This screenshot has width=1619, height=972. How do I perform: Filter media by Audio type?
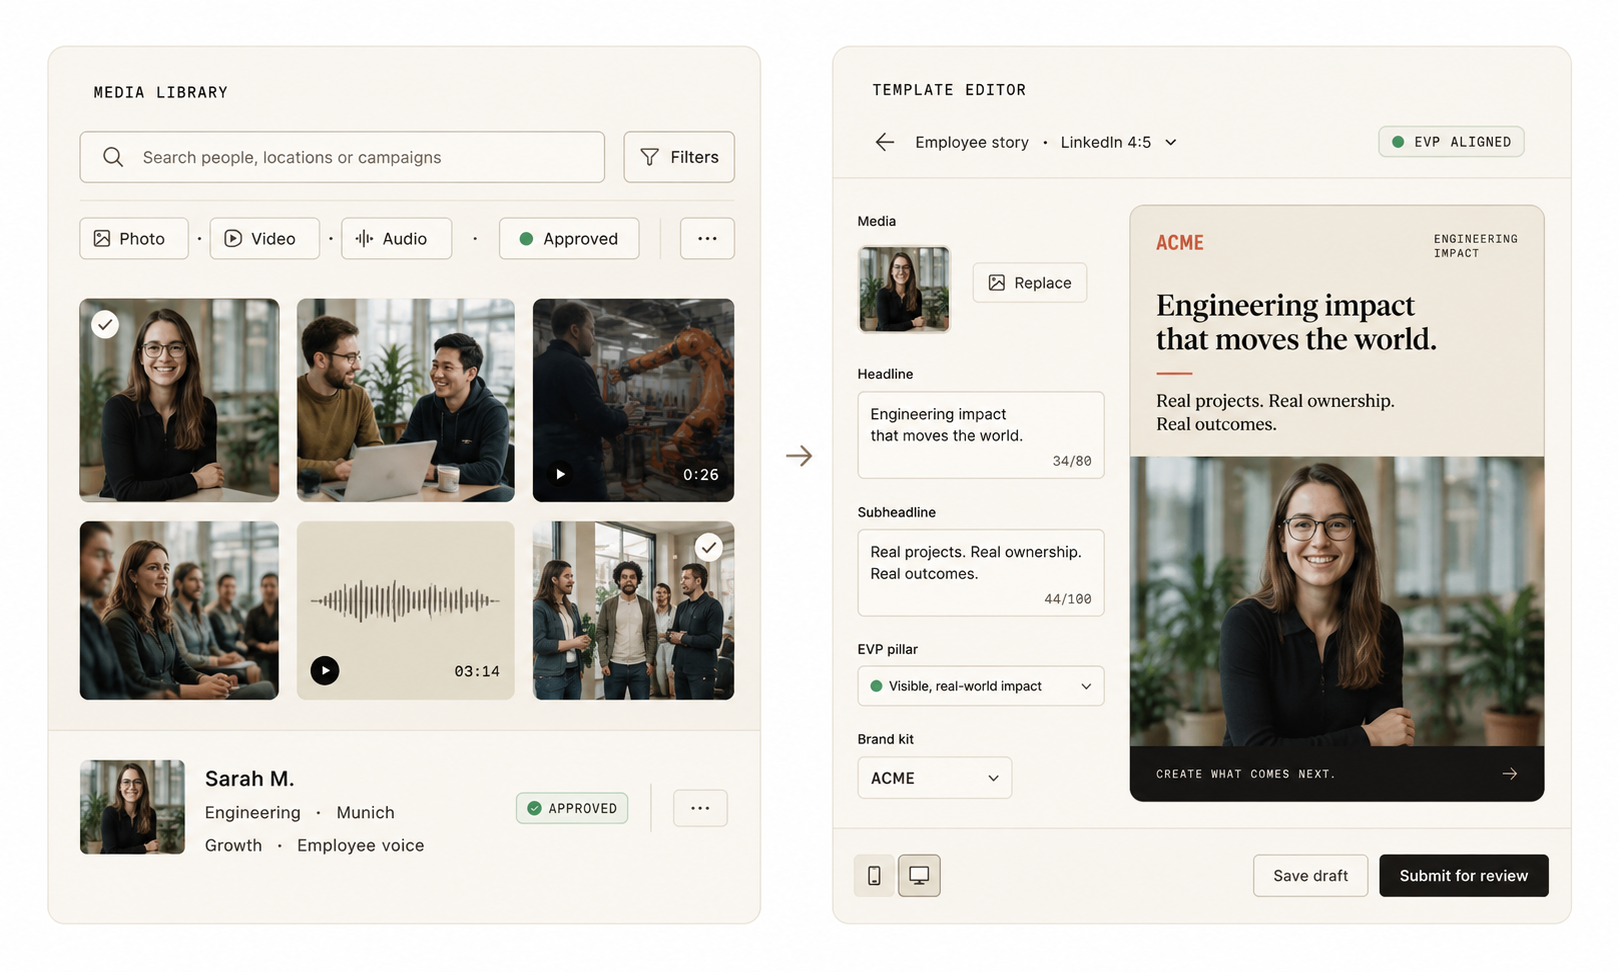[396, 238]
